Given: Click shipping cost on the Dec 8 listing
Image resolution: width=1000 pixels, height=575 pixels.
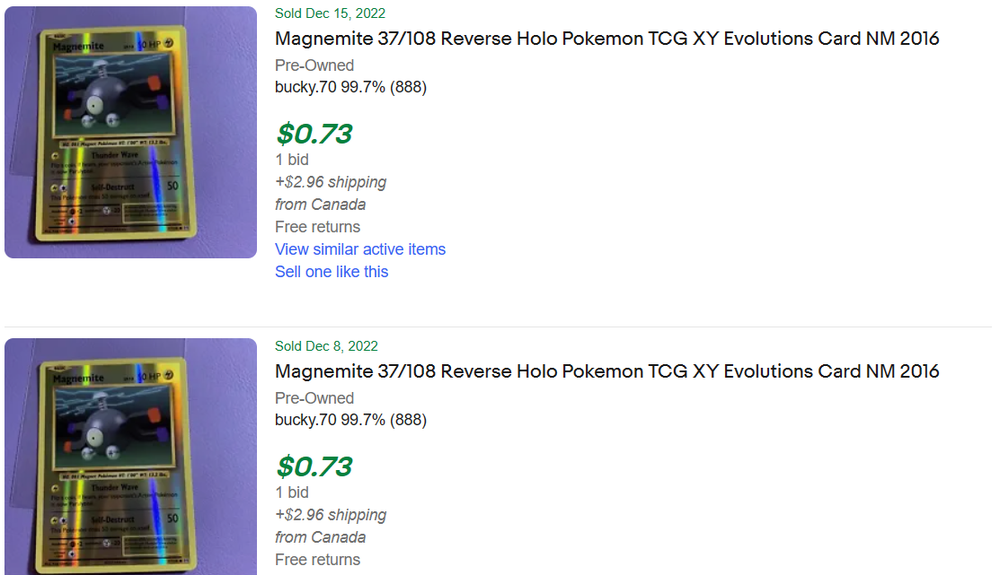Looking at the screenshot, I should tap(330, 515).
